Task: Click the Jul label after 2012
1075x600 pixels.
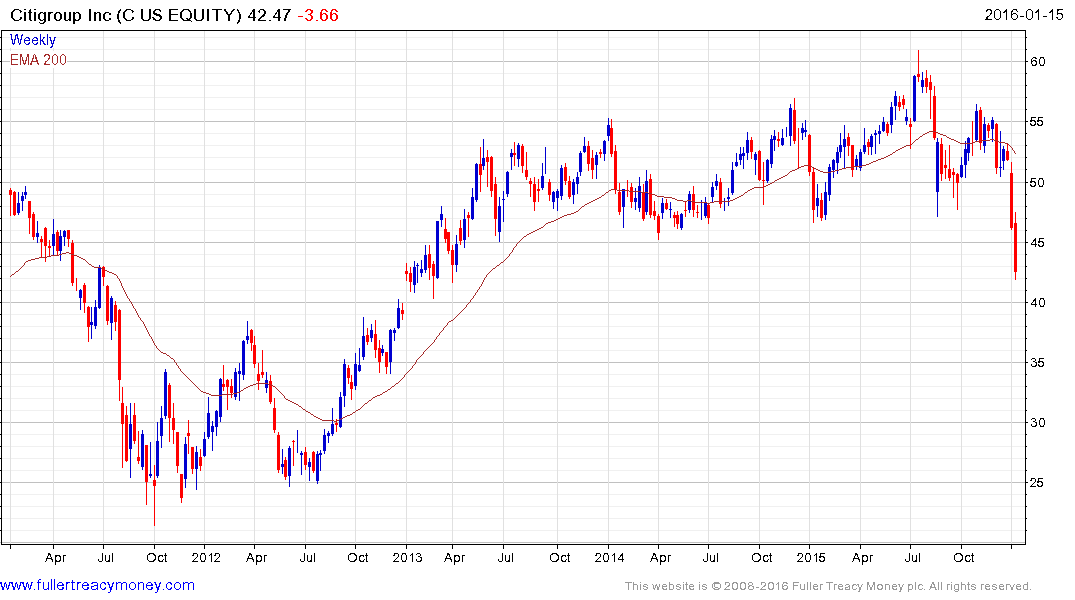Action: (308, 557)
